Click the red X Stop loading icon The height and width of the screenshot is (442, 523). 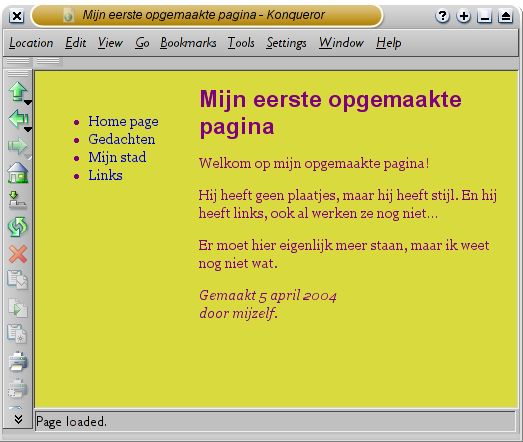coord(18,254)
